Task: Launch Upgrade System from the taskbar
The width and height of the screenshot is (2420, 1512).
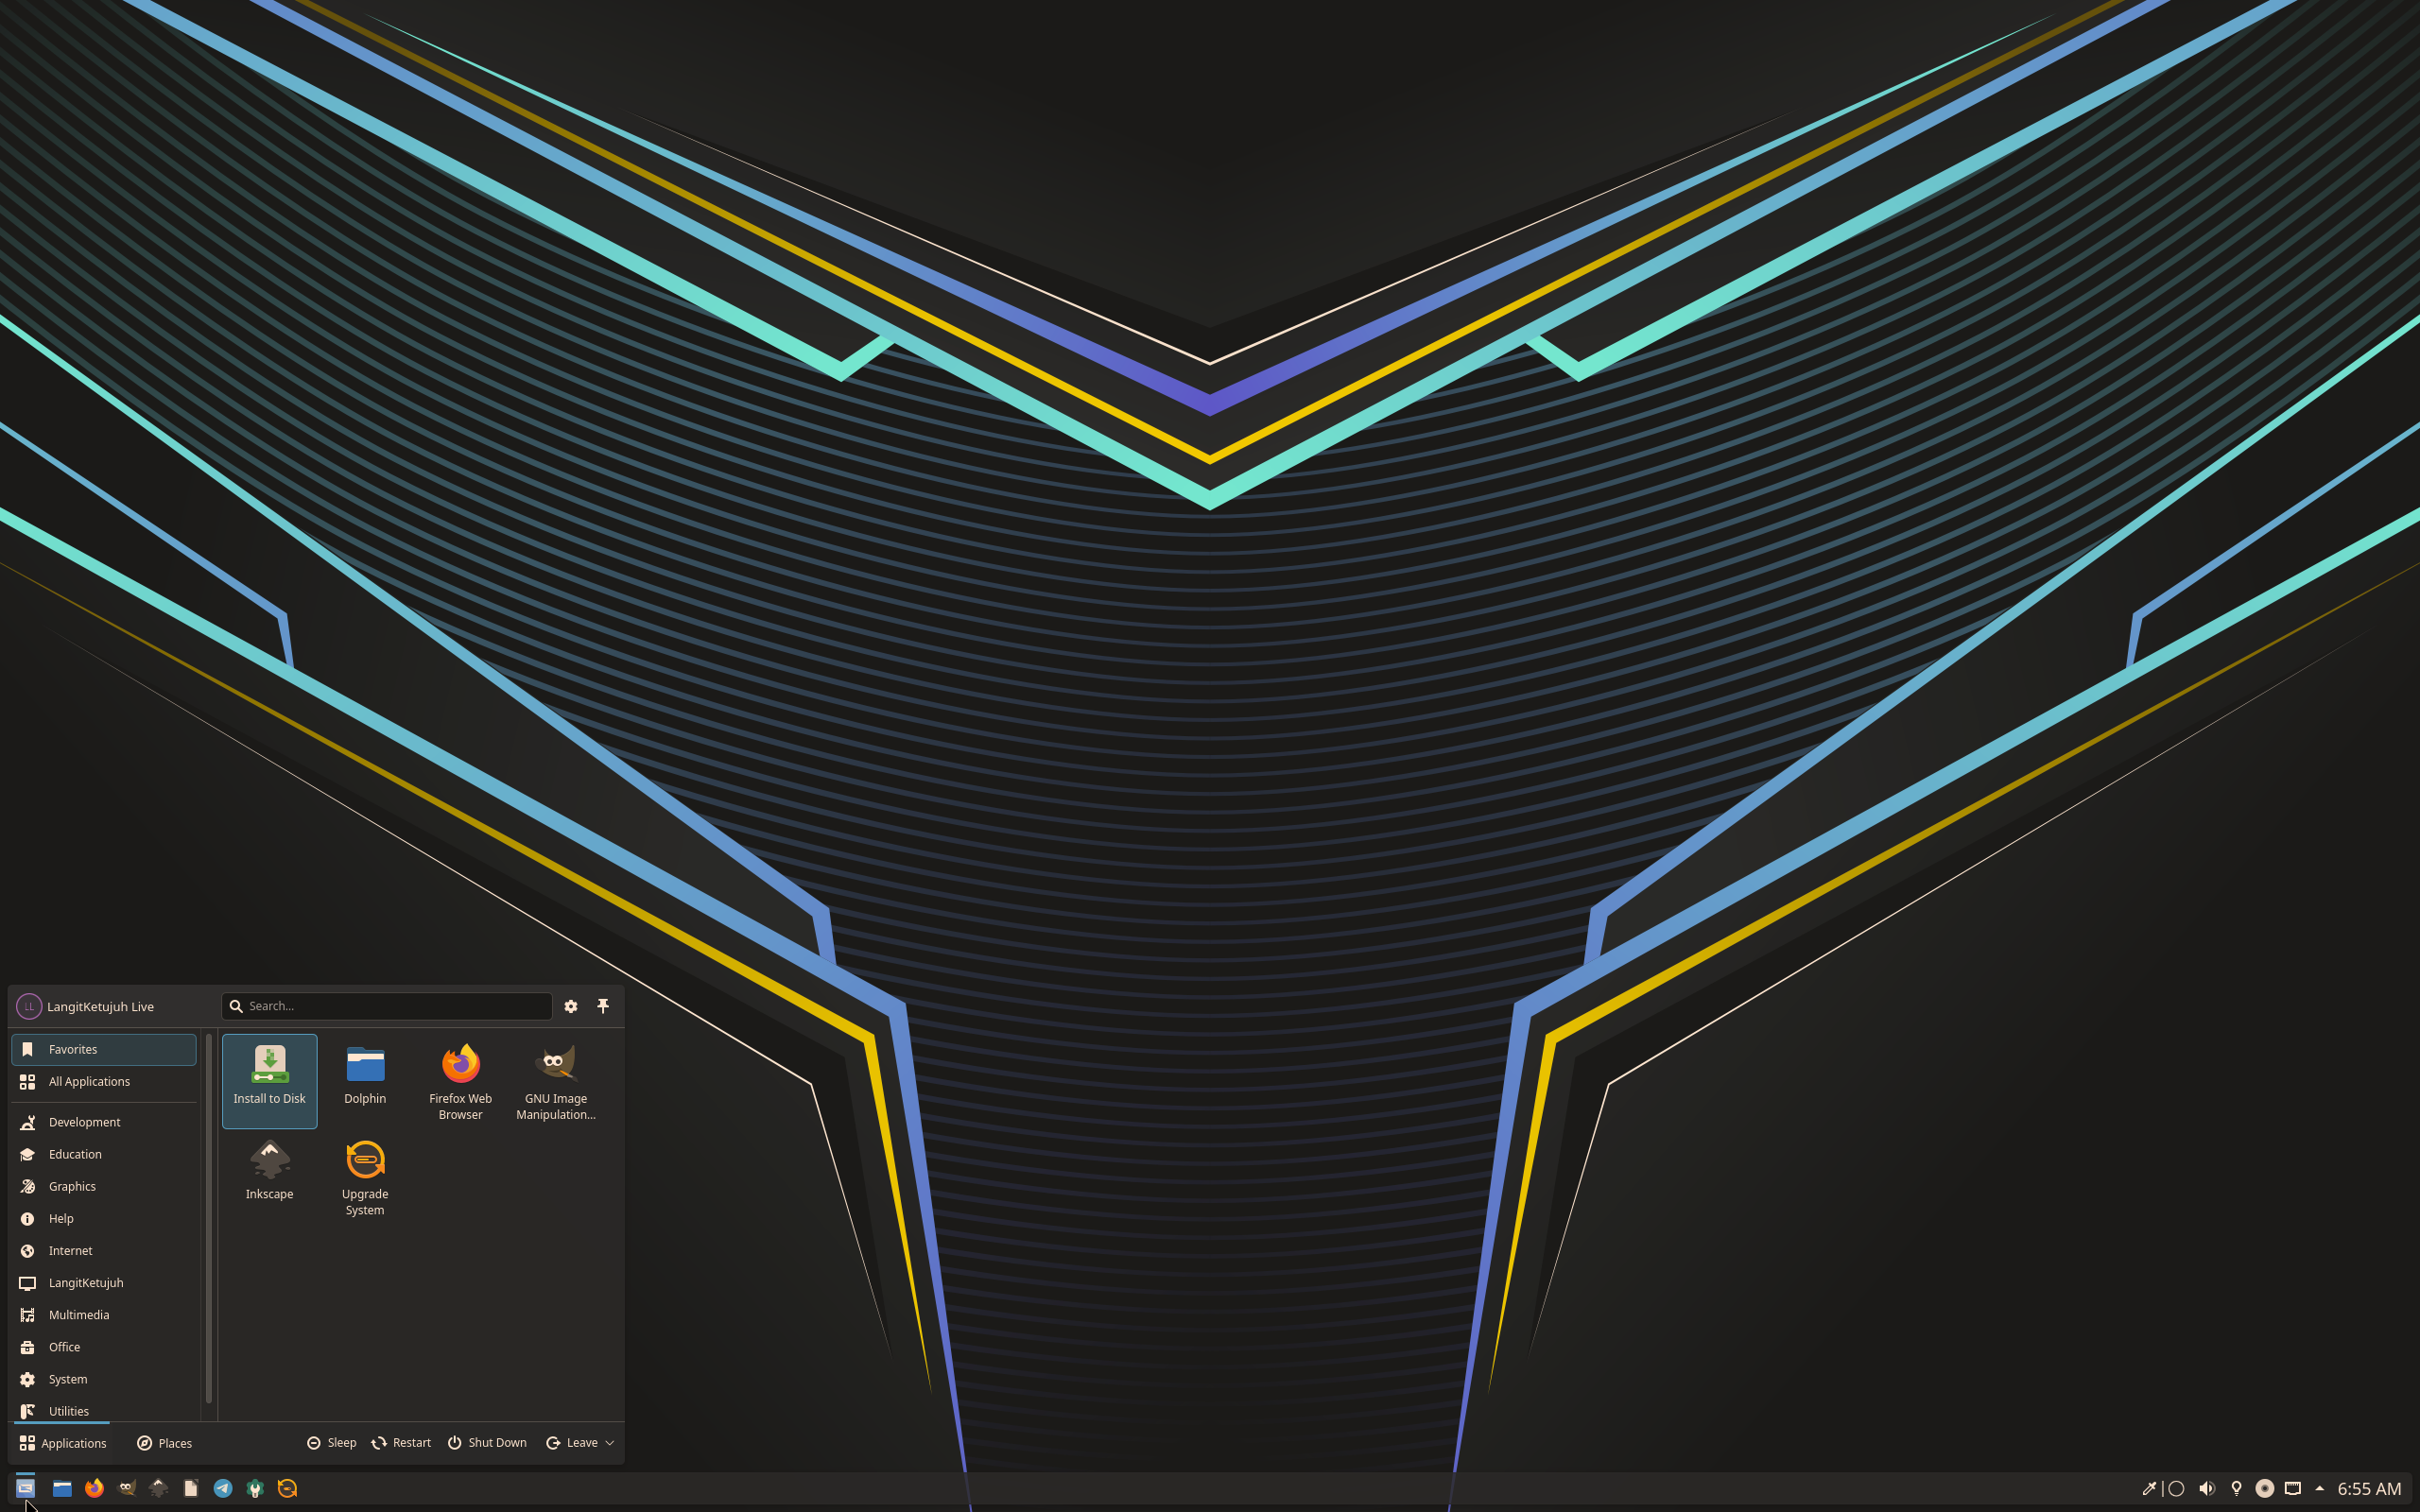Action: [287, 1488]
